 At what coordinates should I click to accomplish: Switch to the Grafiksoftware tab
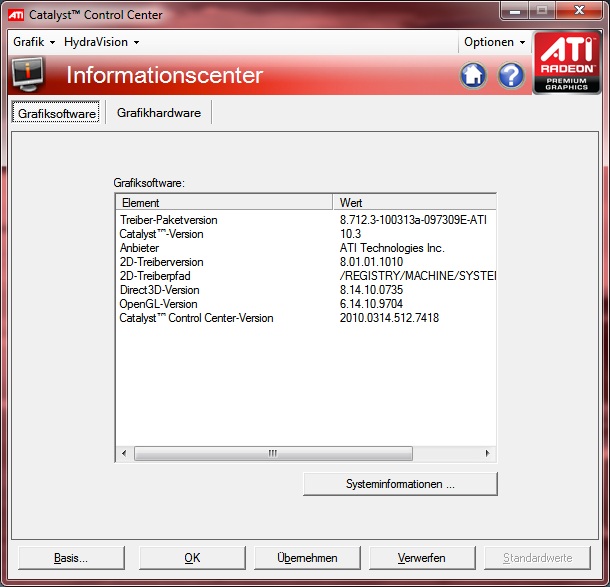coord(56,113)
